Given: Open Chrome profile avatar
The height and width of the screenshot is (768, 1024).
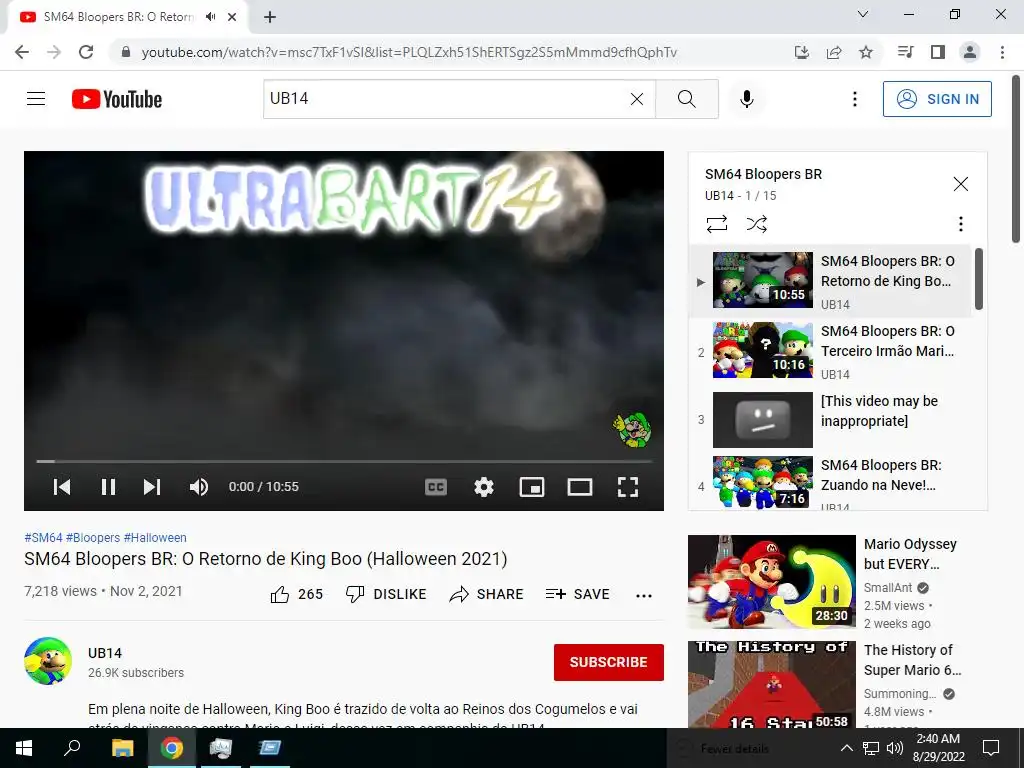Looking at the screenshot, I should pyautogui.click(x=970, y=52).
